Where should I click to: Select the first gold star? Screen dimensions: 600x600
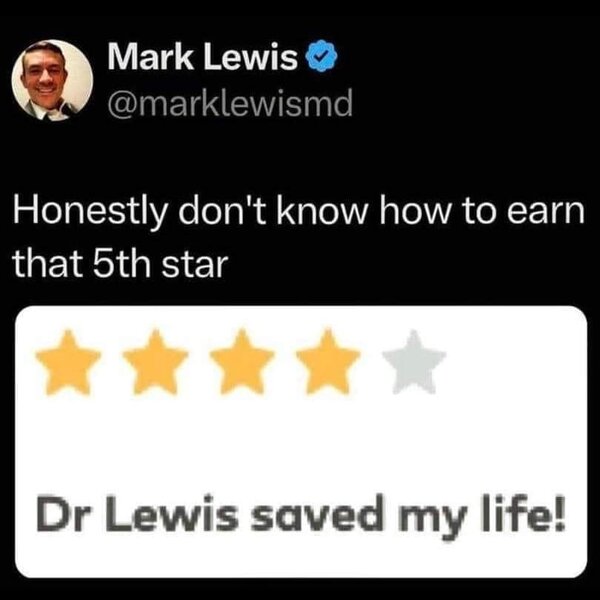tap(68, 362)
